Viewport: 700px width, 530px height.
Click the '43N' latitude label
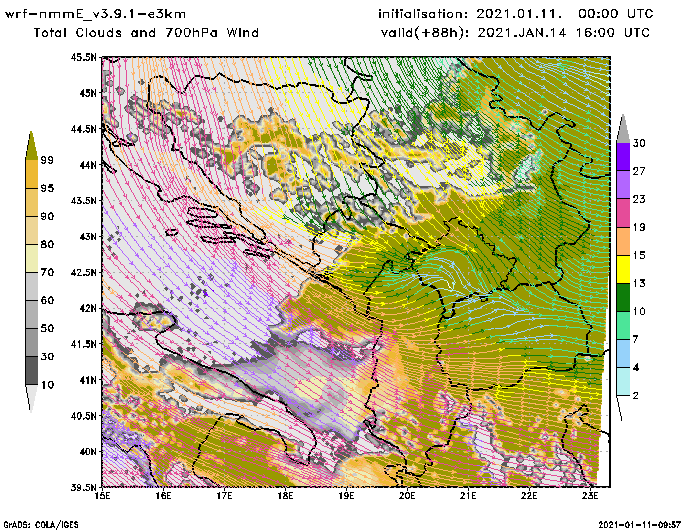88,237
